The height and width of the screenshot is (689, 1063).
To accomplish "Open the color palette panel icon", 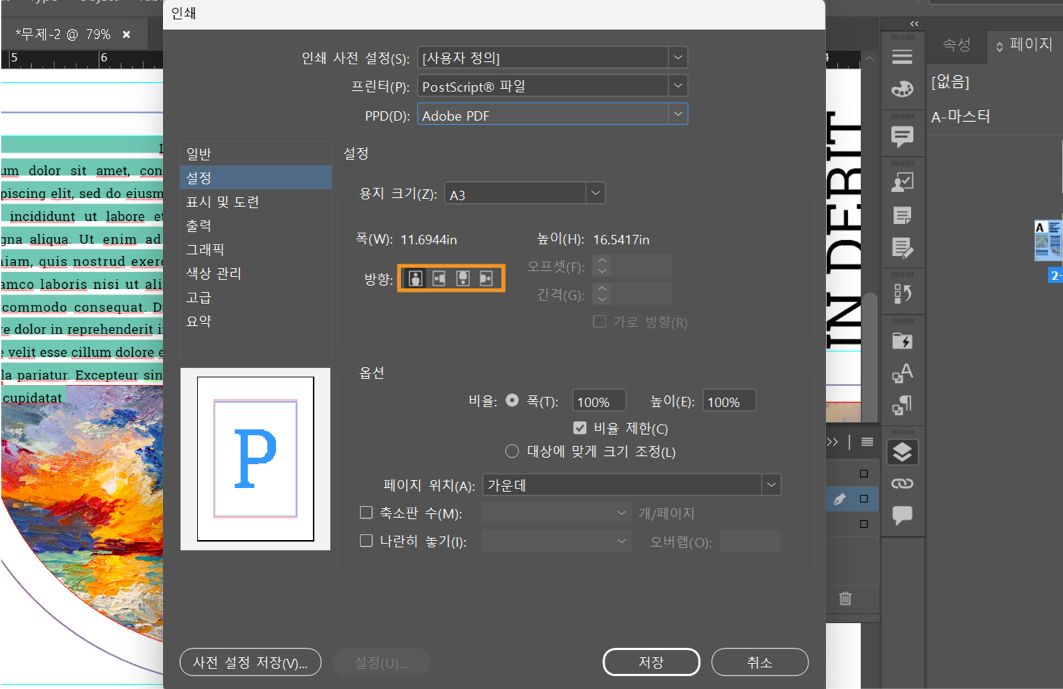I will coord(902,89).
